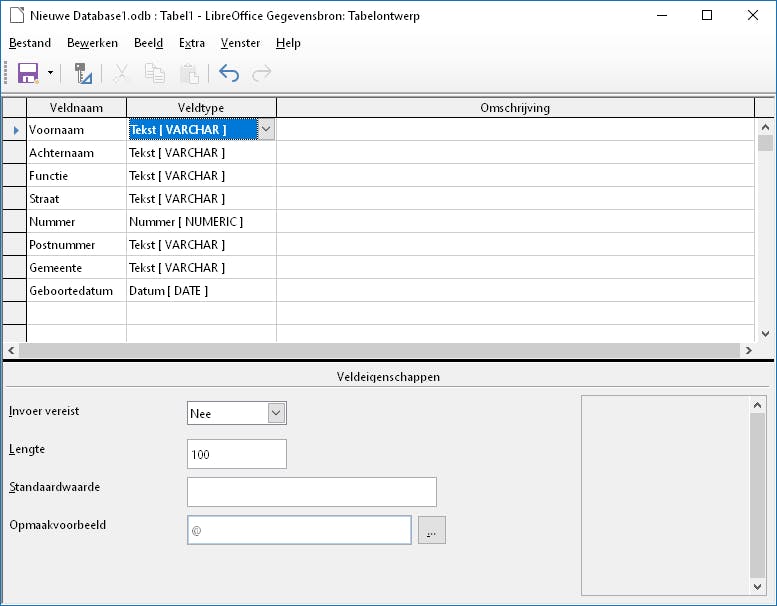Click the table's vertical scrollbar down arrow
This screenshot has height=606, width=777.
point(766,334)
